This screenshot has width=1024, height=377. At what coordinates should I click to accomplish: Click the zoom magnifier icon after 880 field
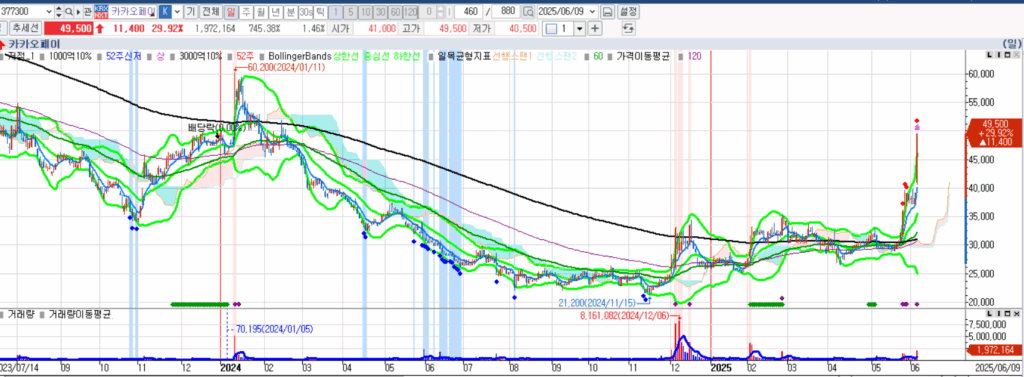[x=528, y=12]
